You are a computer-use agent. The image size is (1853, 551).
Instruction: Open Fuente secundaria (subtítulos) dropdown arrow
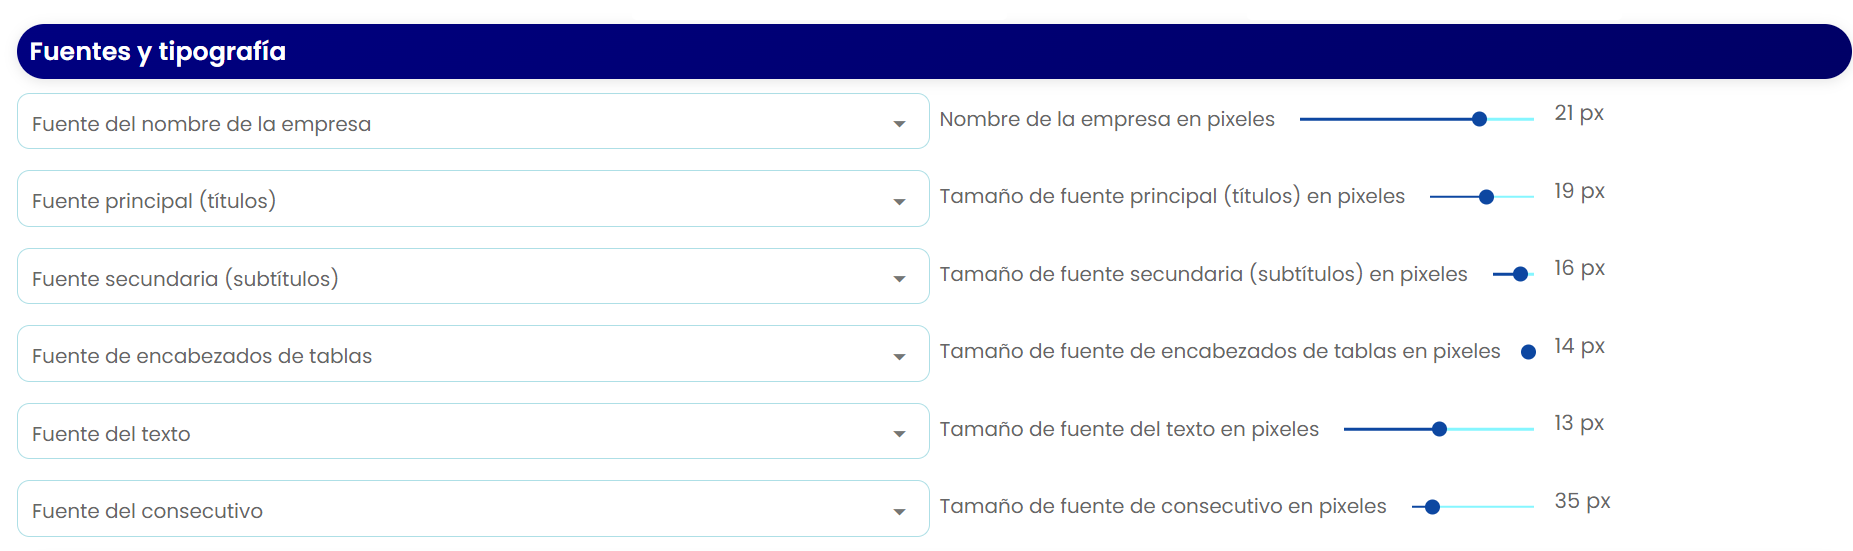899,279
